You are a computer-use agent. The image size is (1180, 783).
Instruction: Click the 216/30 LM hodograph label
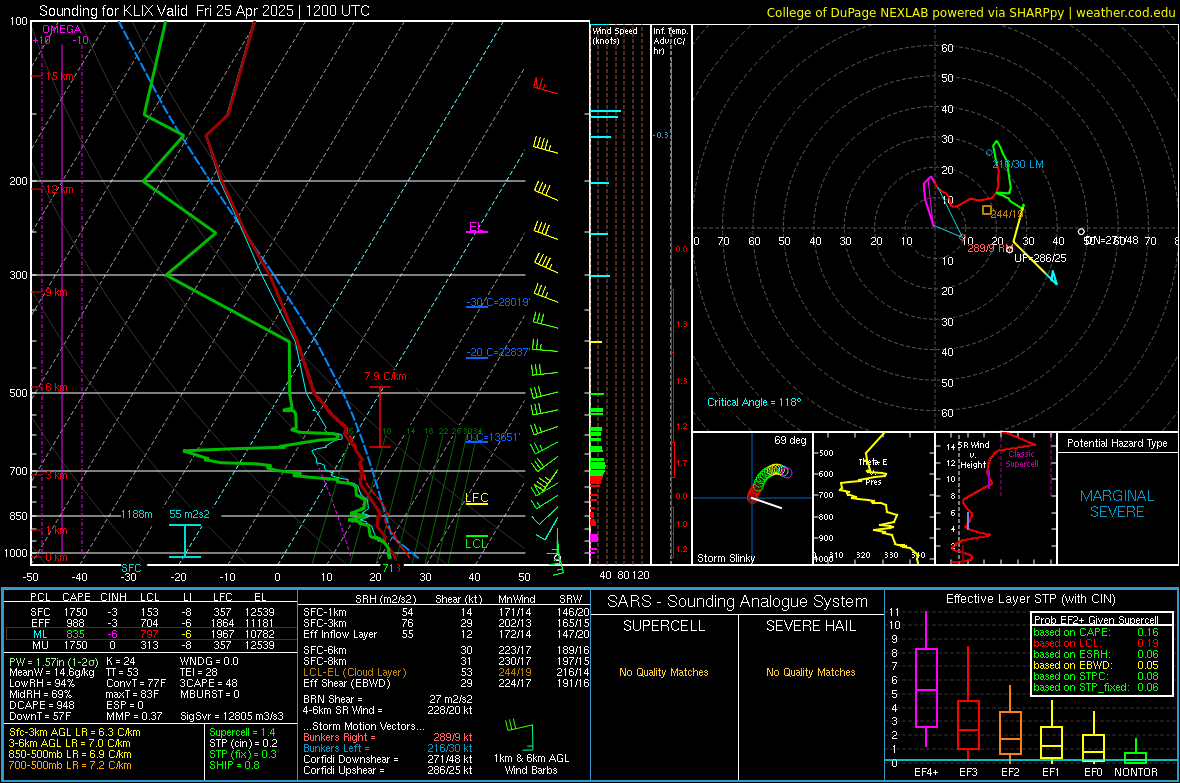[1018, 164]
